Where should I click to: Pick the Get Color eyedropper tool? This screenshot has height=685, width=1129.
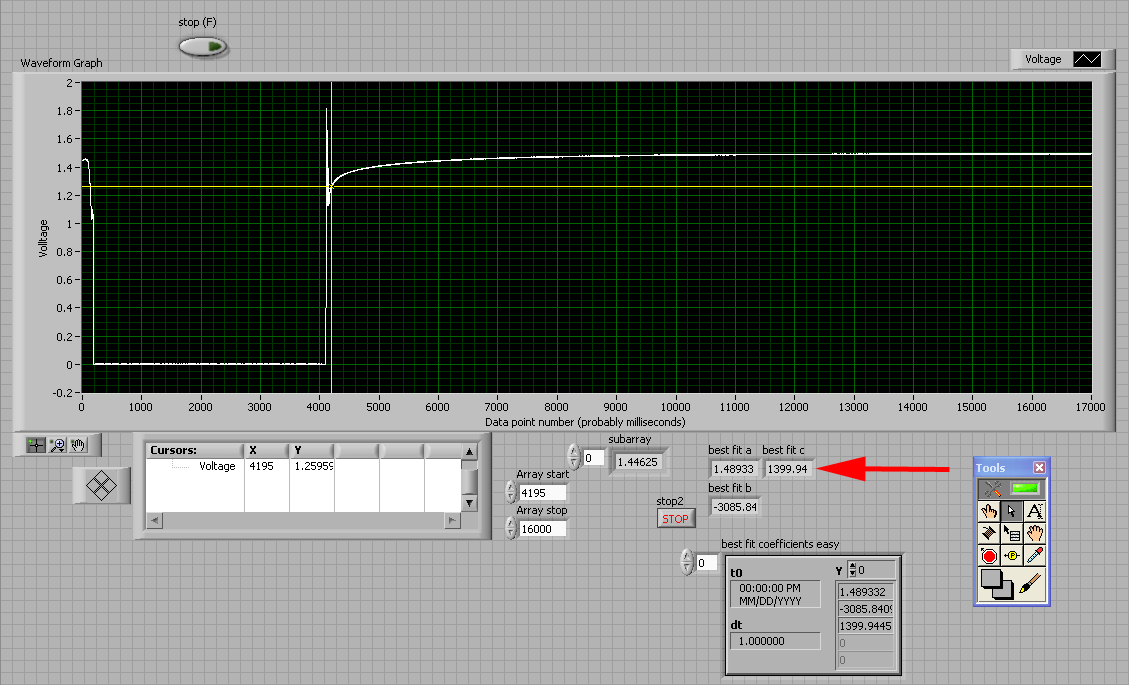click(x=1035, y=557)
